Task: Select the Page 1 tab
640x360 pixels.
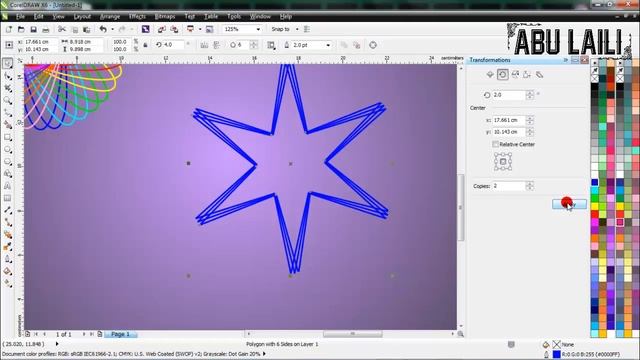Action: [120, 334]
